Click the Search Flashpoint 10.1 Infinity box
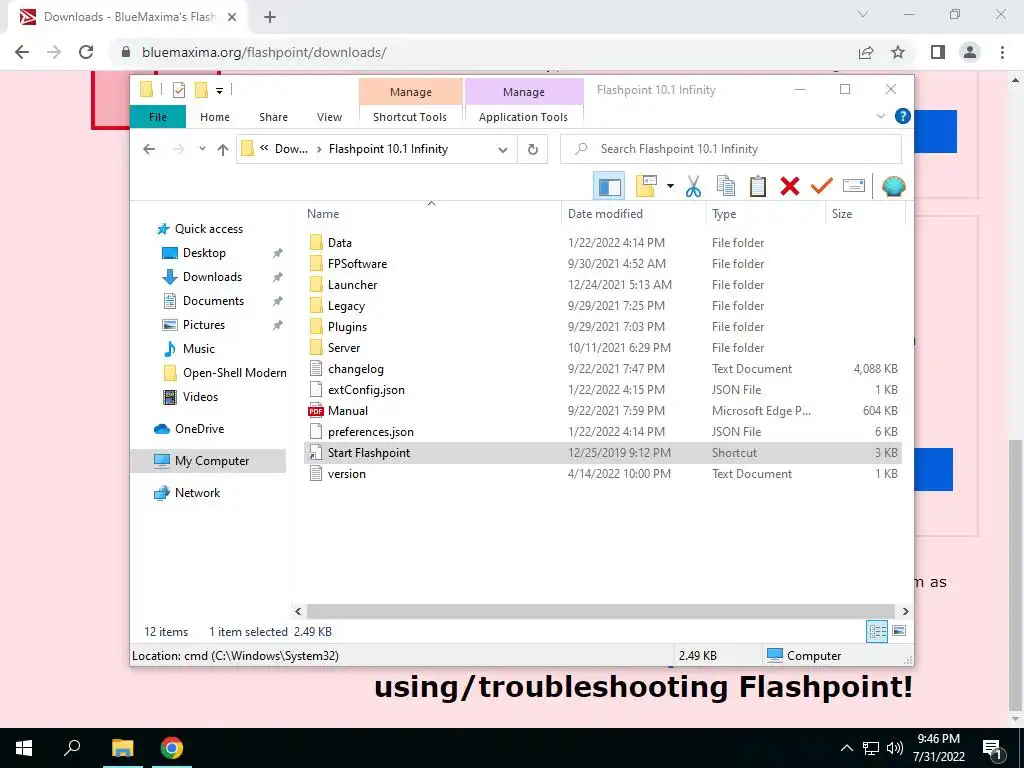This screenshot has width=1024, height=768. [x=731, y=150]
